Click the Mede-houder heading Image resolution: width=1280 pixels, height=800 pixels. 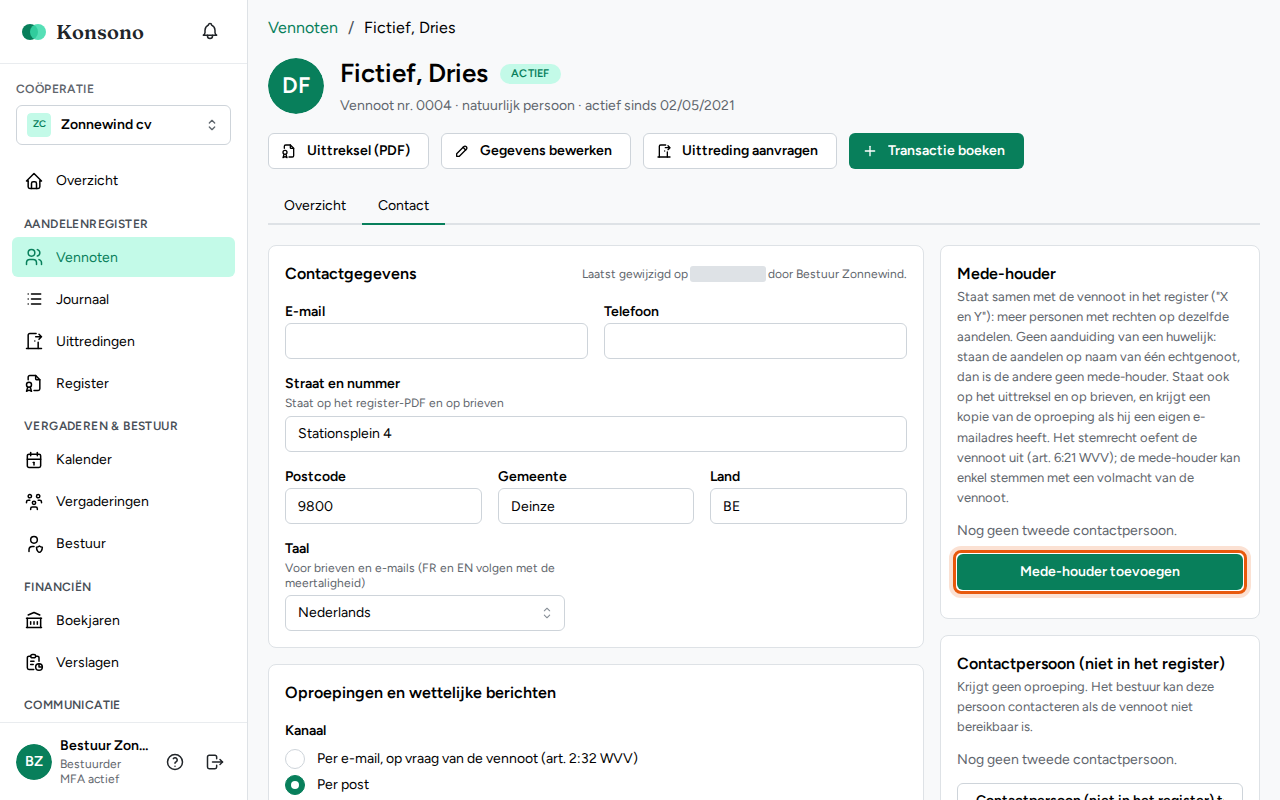[1007, 274]
